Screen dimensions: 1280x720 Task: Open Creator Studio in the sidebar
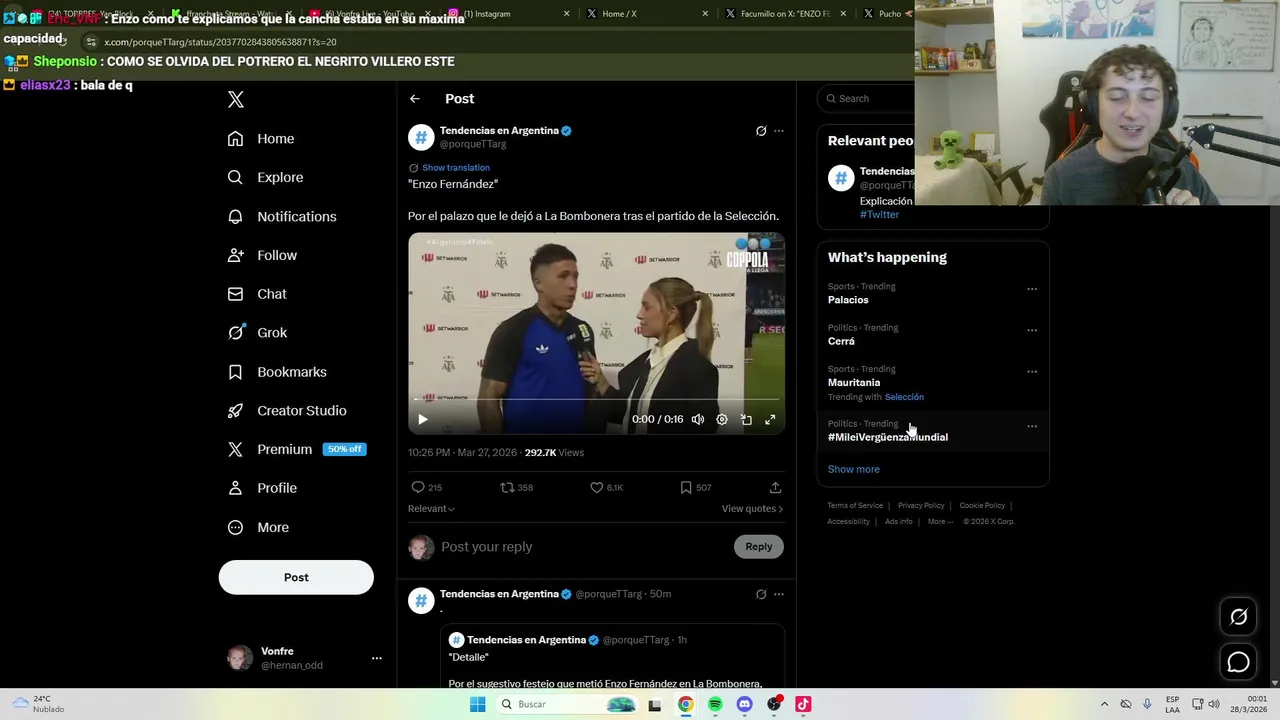[x=287, y=411]
